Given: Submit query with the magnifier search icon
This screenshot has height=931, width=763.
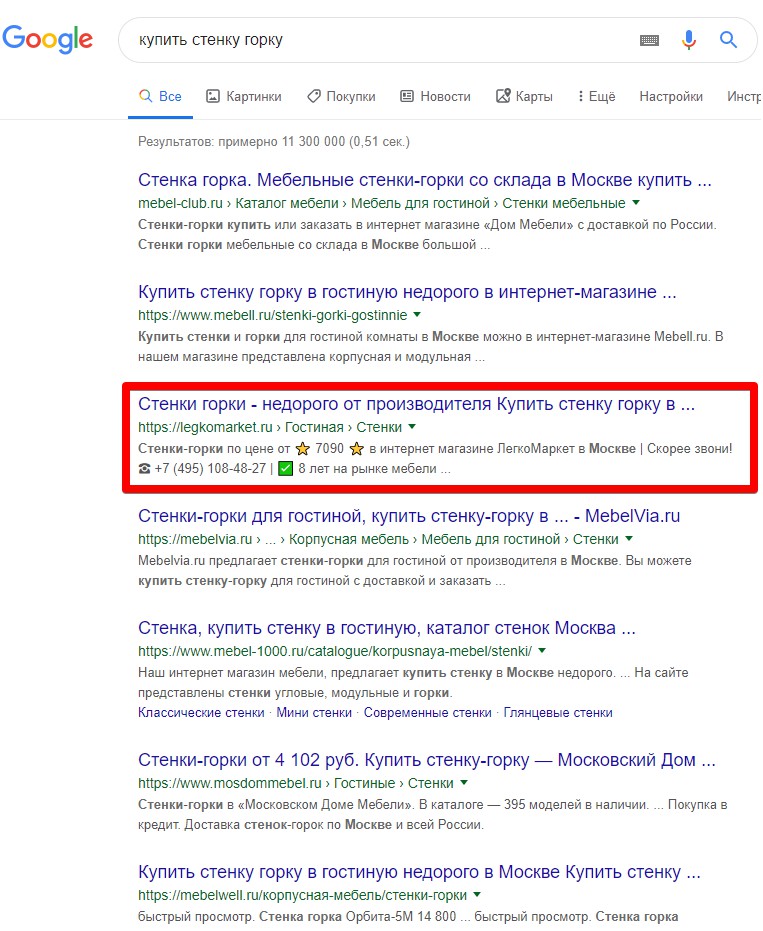Looking at the screenshot, I should (x=728, y=40).
